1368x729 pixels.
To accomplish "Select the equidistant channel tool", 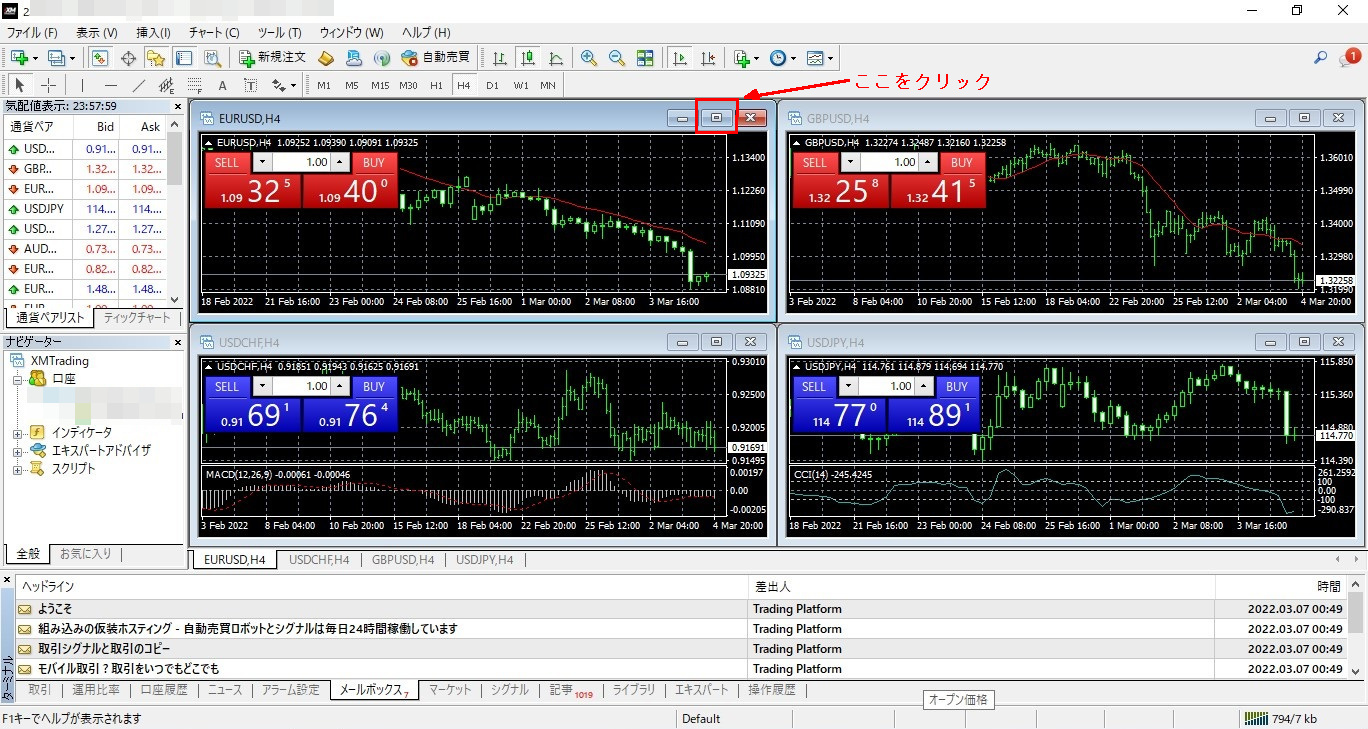I will click(166, 85).
